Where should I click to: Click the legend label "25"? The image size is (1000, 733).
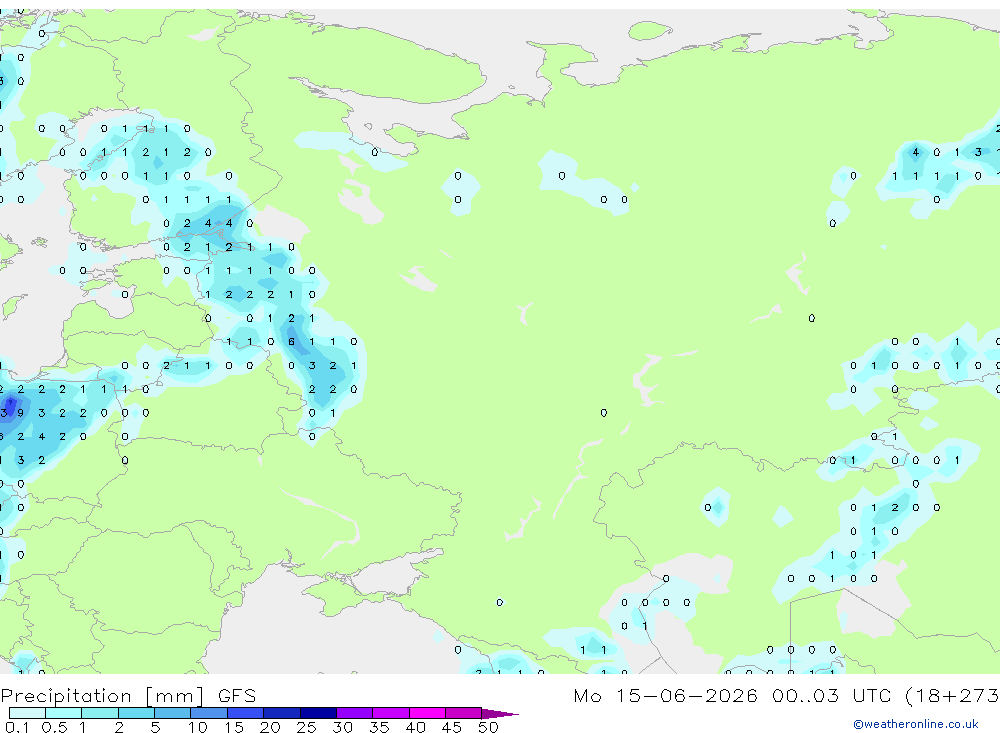tap(306, 727)
